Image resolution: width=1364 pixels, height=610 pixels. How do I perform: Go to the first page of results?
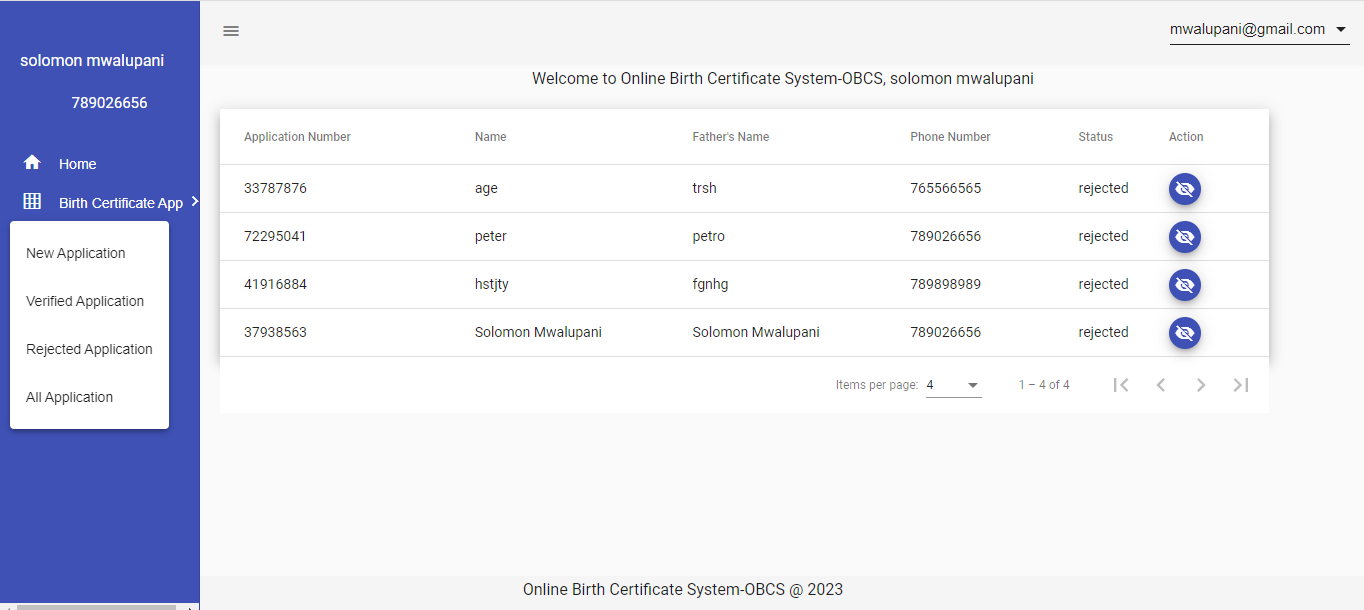click(1121, 385)
